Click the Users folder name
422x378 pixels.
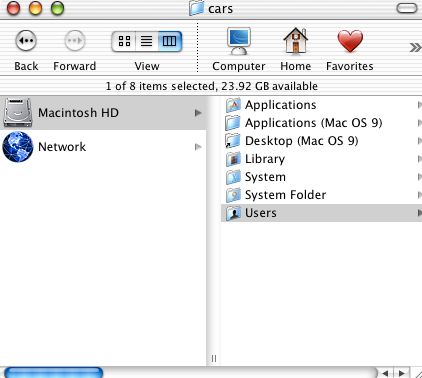[261, 213]
